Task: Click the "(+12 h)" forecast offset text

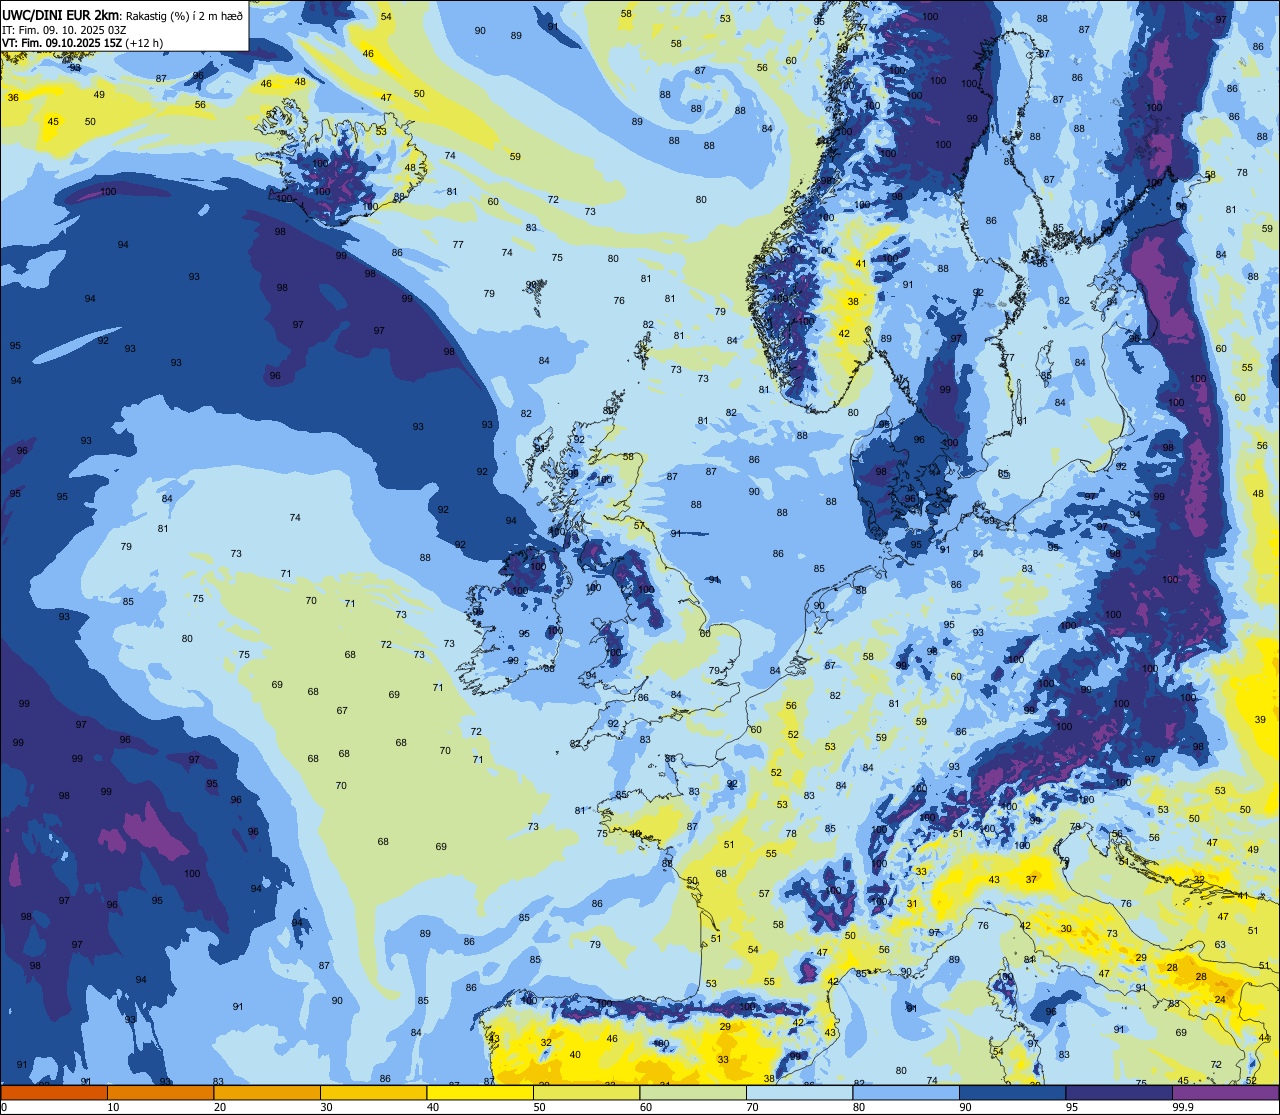Action: [x=144, y=43]
